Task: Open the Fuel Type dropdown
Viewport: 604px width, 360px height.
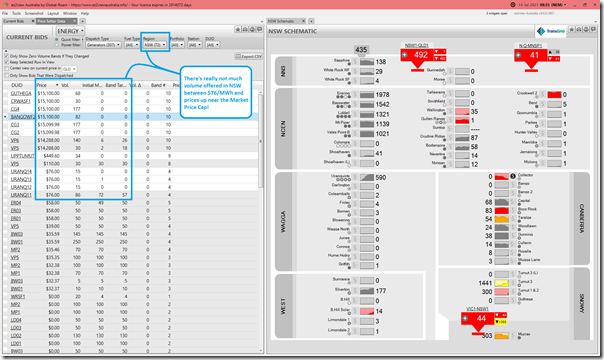Action: pos(131,45)
